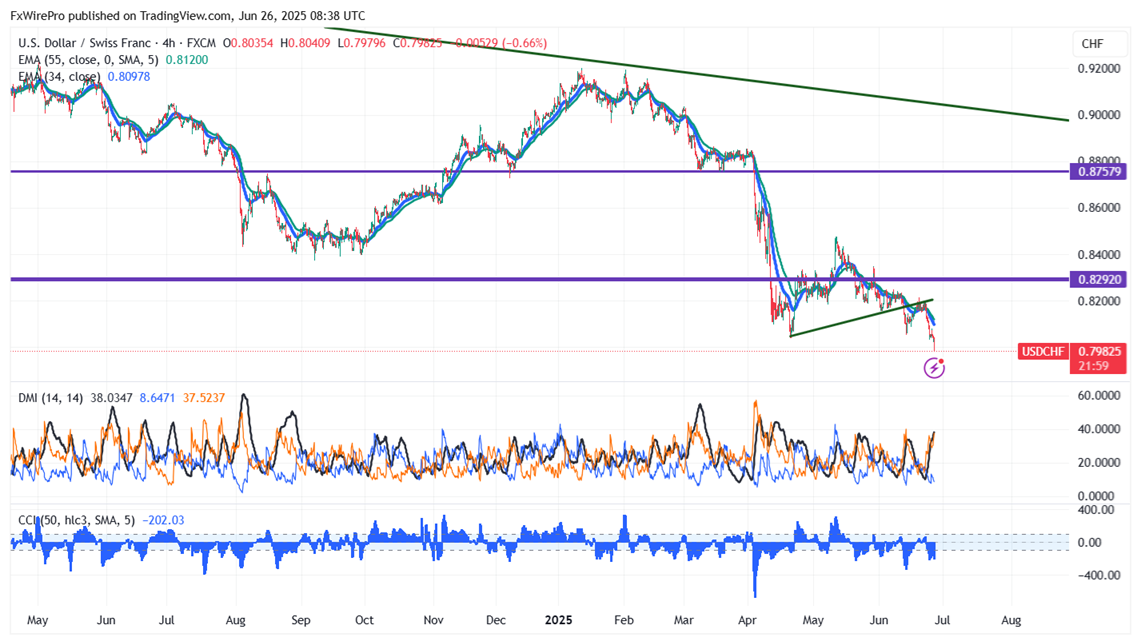The image size is (1133, 641).
Task: Click the DMI blue value 8.6471
Action: pyautogui.click(x=157, y=398)
